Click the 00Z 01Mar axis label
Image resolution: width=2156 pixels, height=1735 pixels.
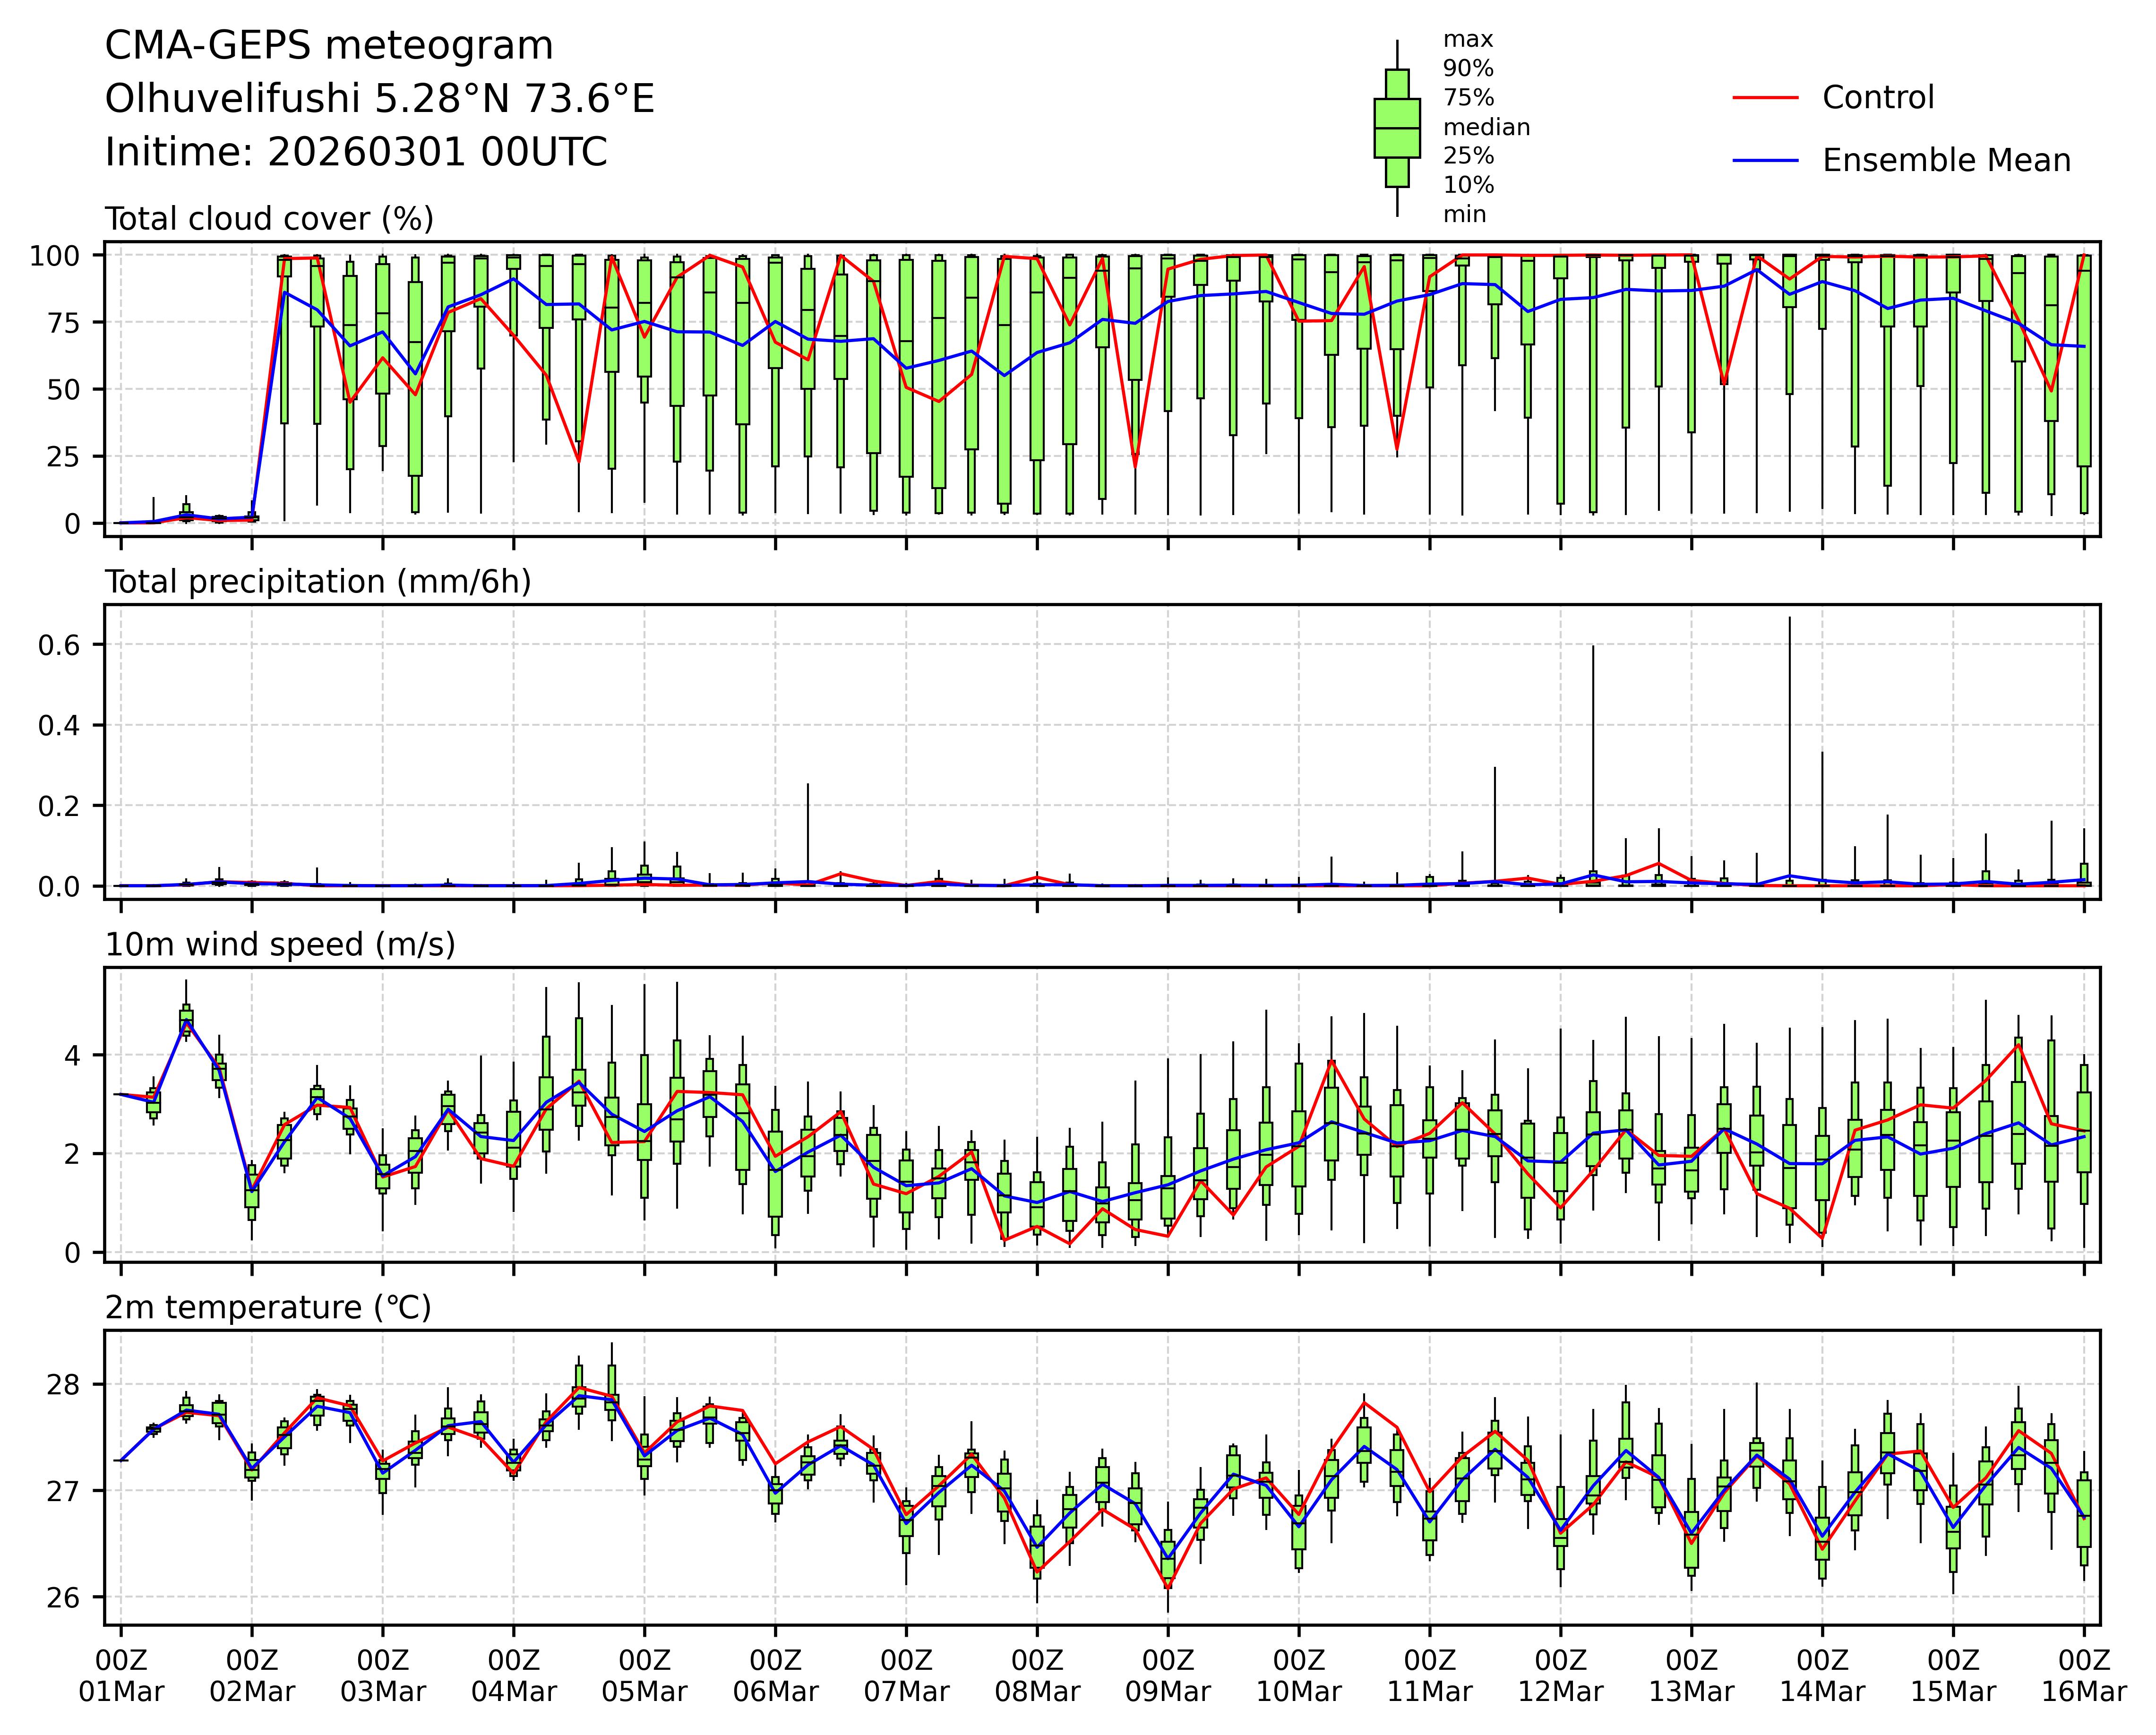(x=121, y=1677)
